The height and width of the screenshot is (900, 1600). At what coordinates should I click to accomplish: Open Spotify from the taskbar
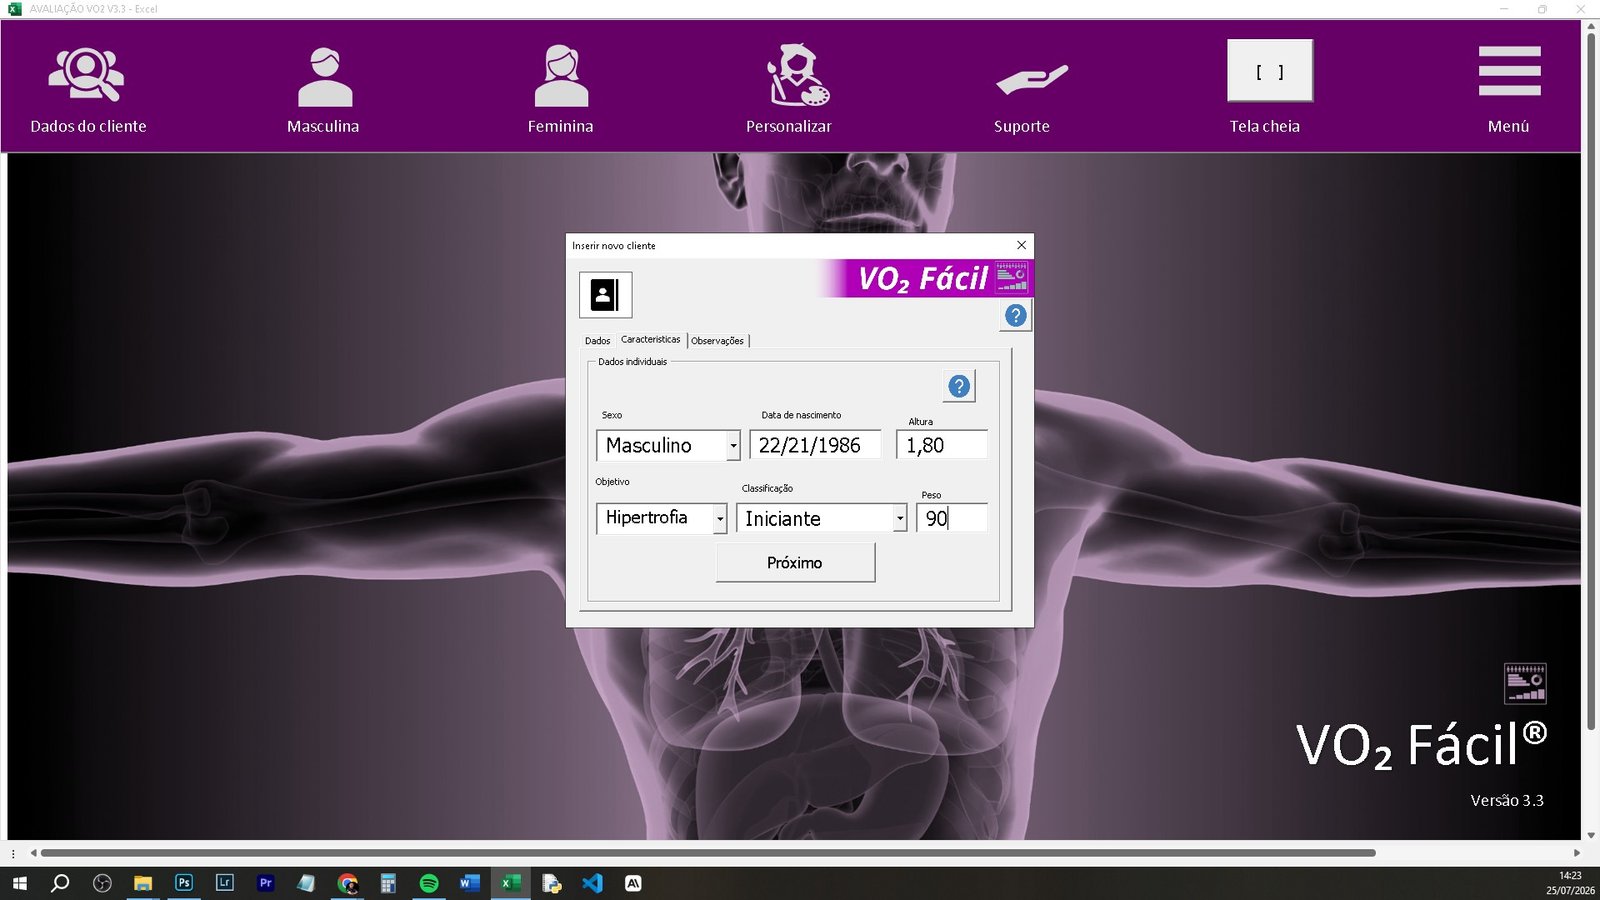[429, 883]
